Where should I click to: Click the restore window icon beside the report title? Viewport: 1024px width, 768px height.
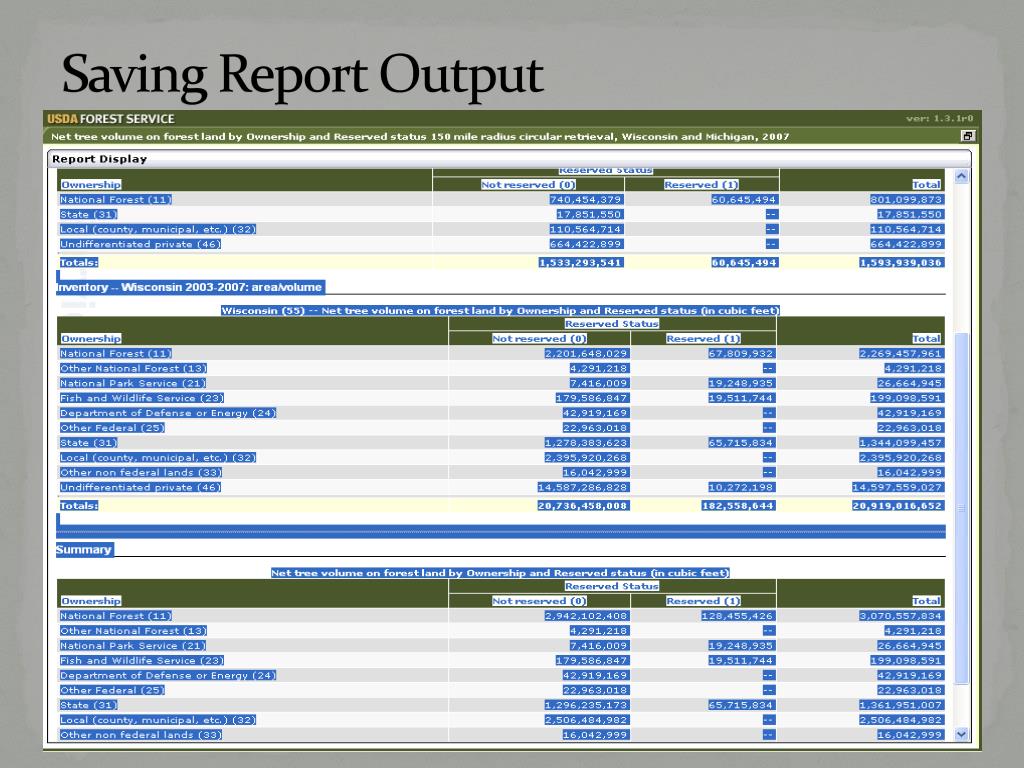click(x=968, y=136)
